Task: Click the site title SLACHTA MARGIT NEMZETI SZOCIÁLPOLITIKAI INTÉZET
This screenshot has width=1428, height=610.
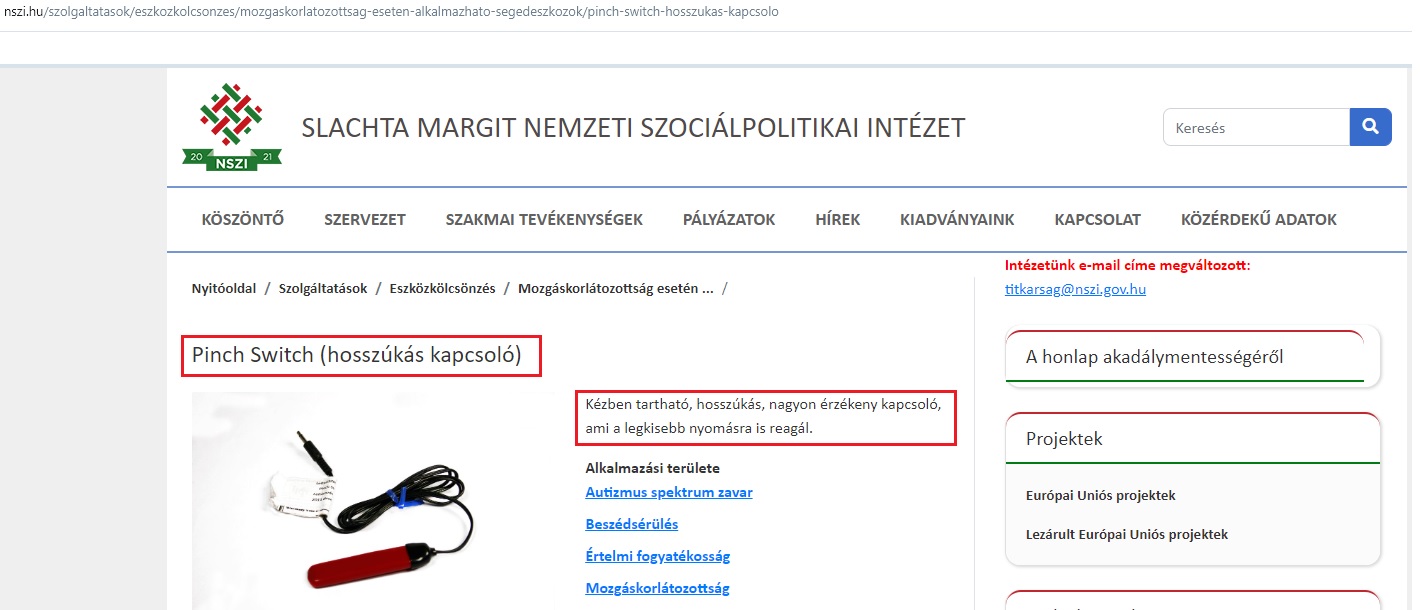Action: tap(633, 128)
